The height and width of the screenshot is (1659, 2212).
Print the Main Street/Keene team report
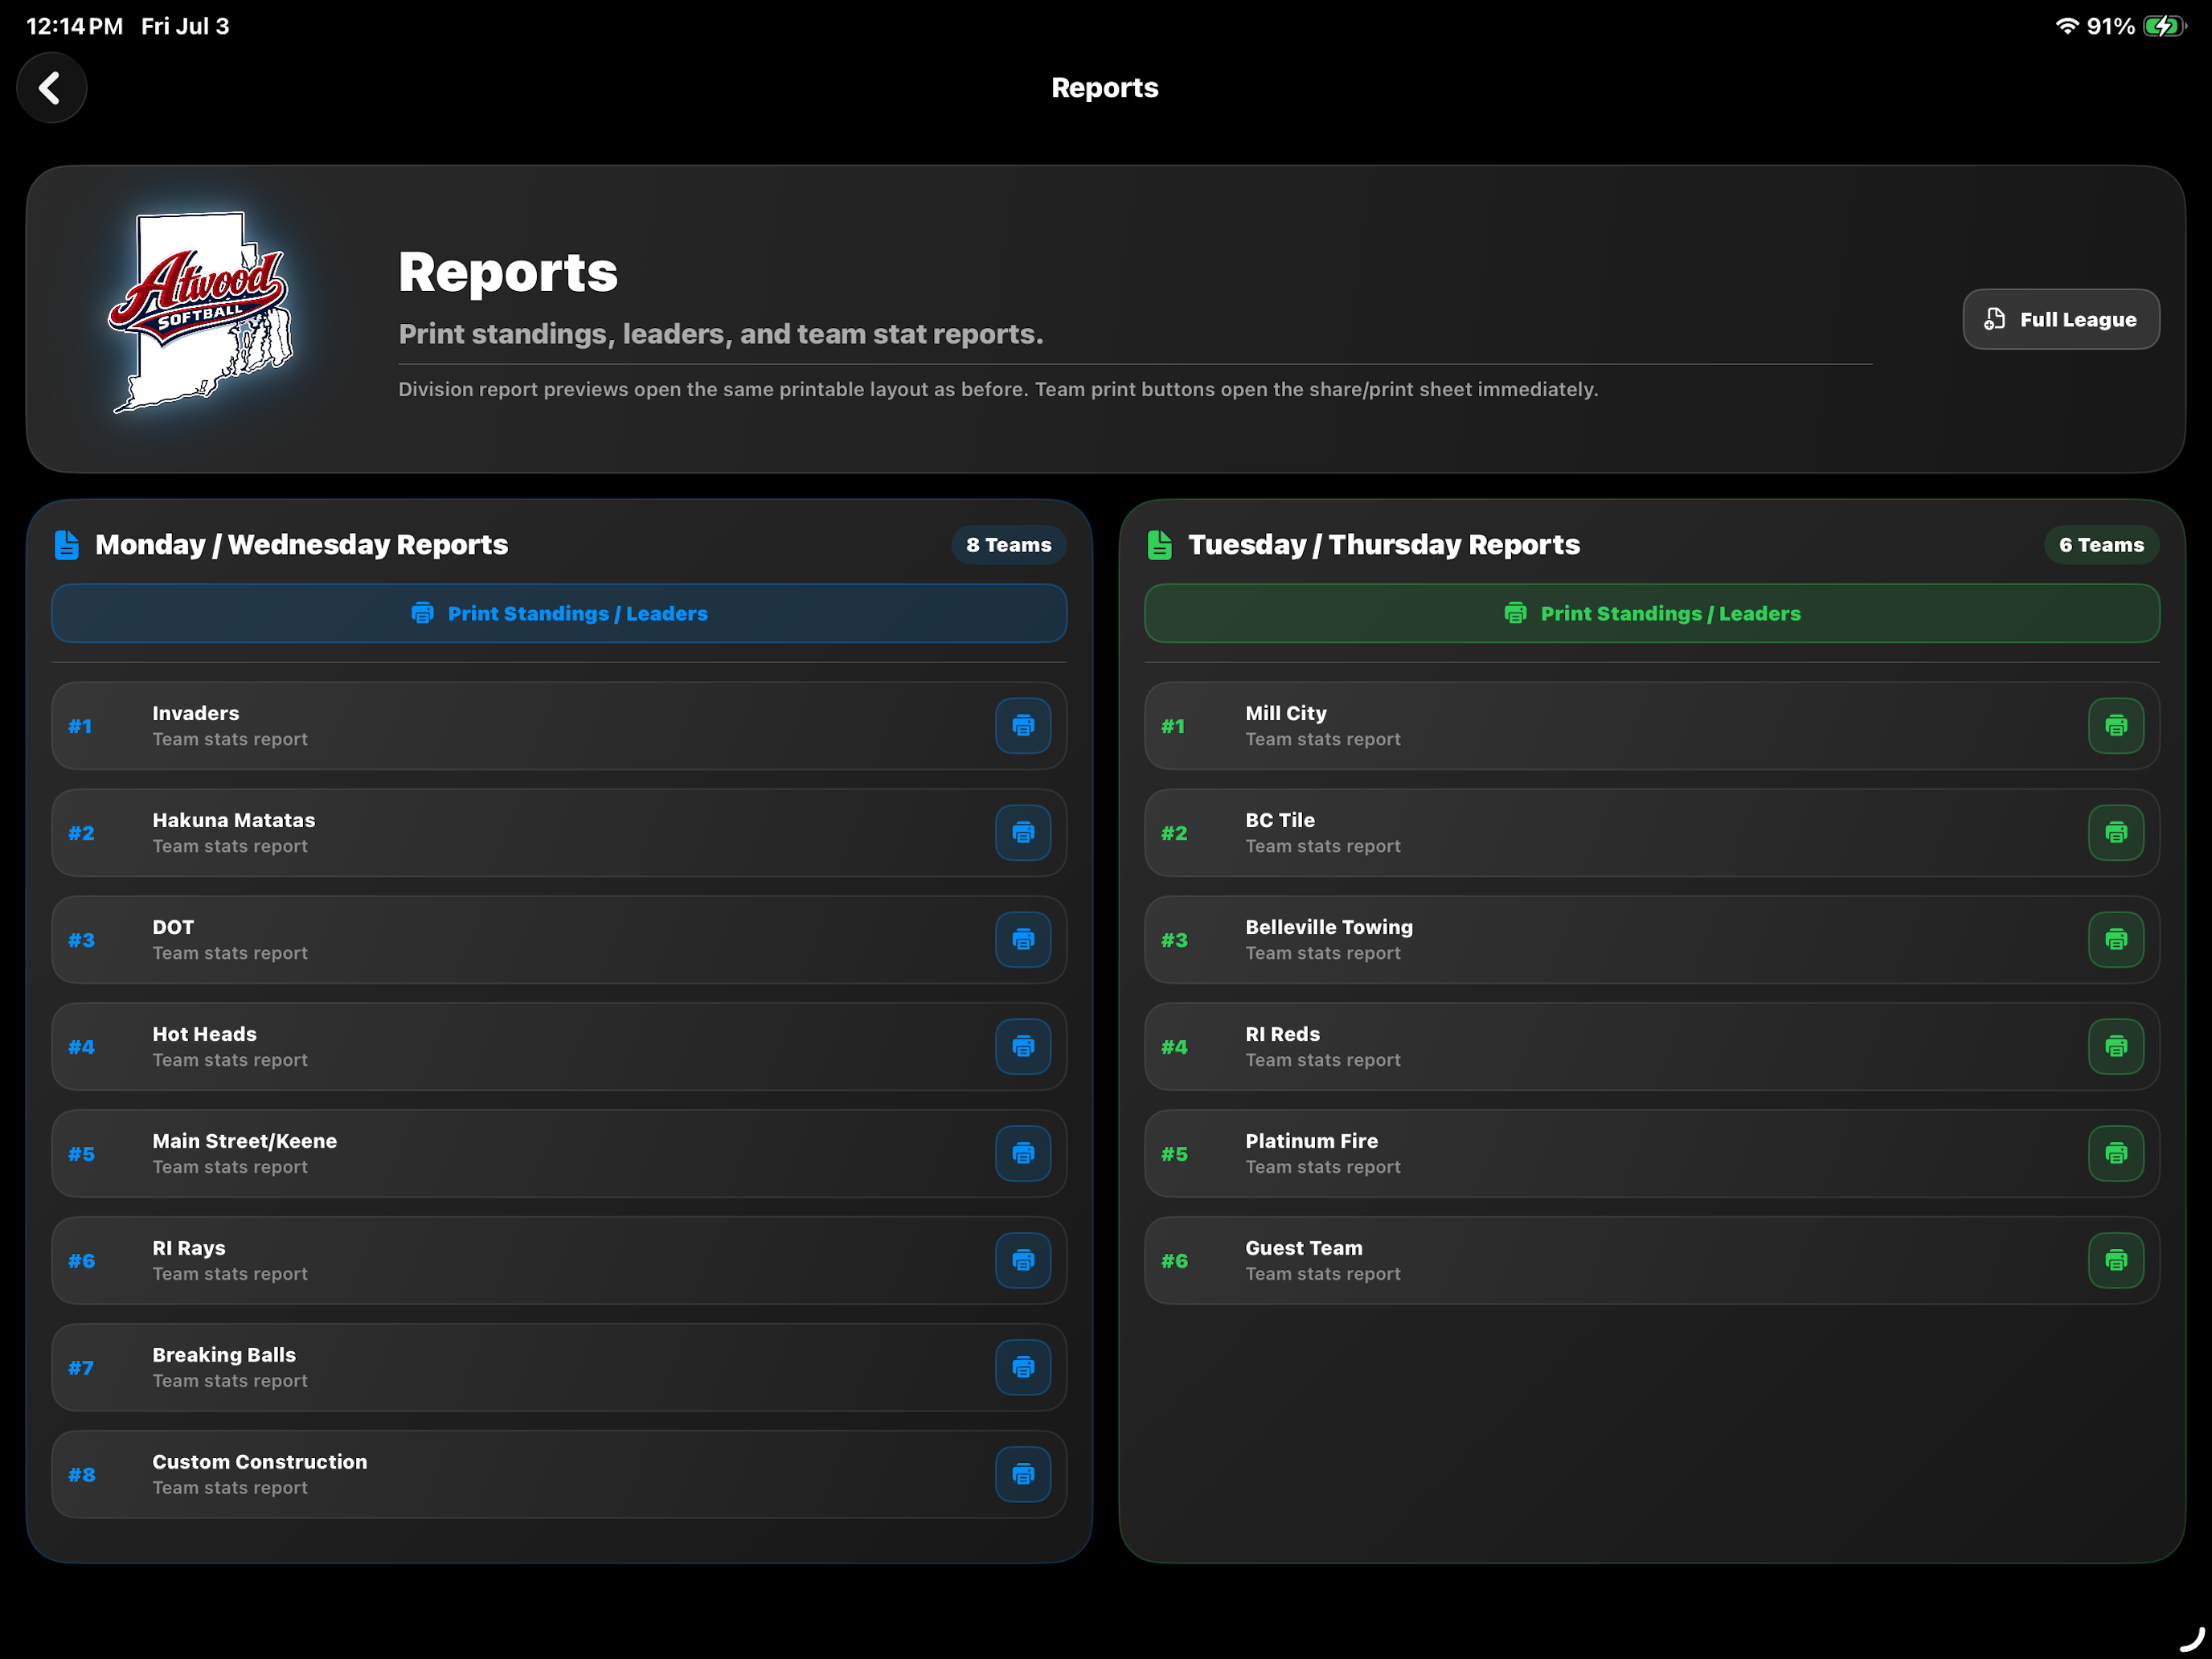(1023, 1154)
